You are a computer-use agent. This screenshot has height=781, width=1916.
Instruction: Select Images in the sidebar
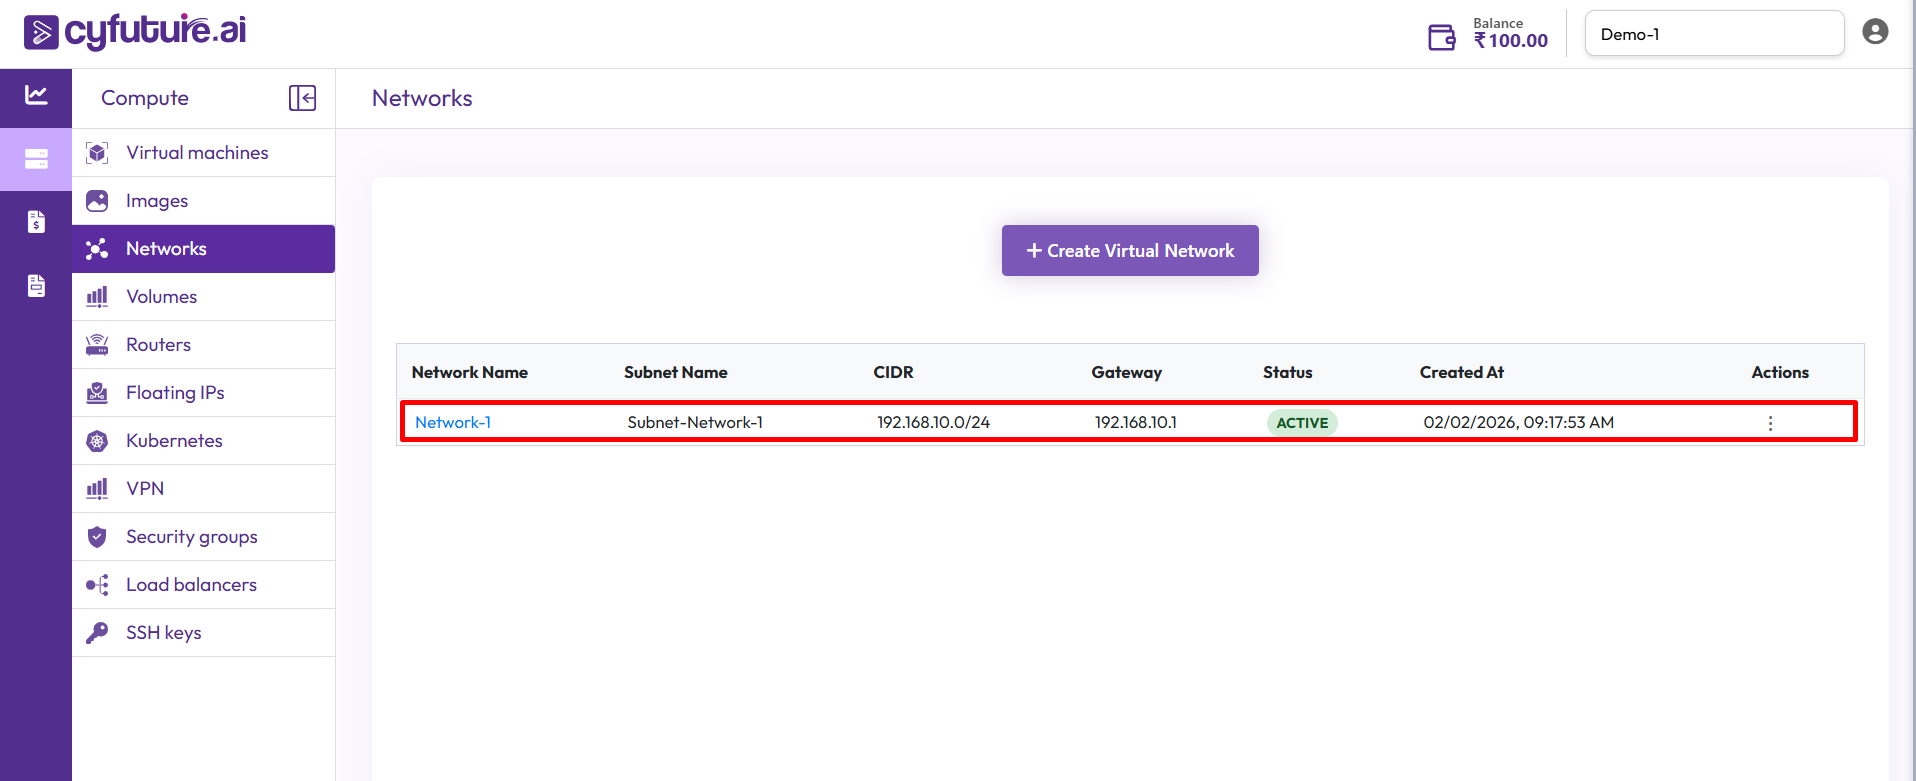click(x=157, y=201)
